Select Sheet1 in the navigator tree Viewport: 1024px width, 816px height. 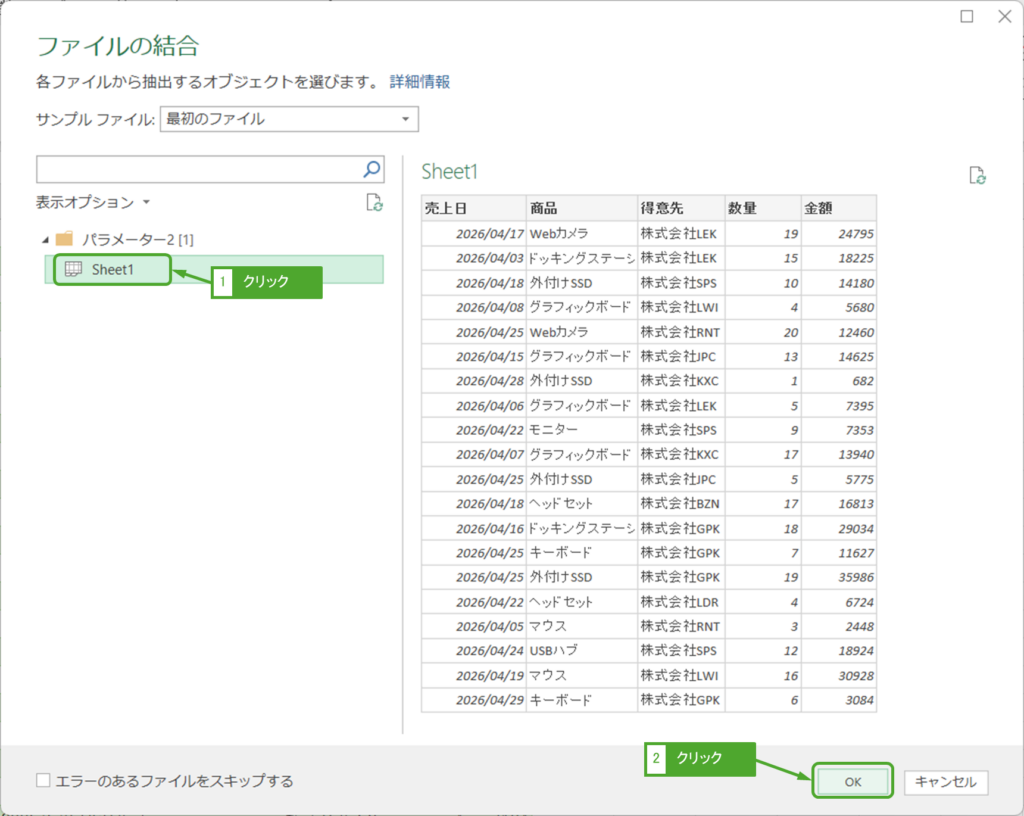112,269
